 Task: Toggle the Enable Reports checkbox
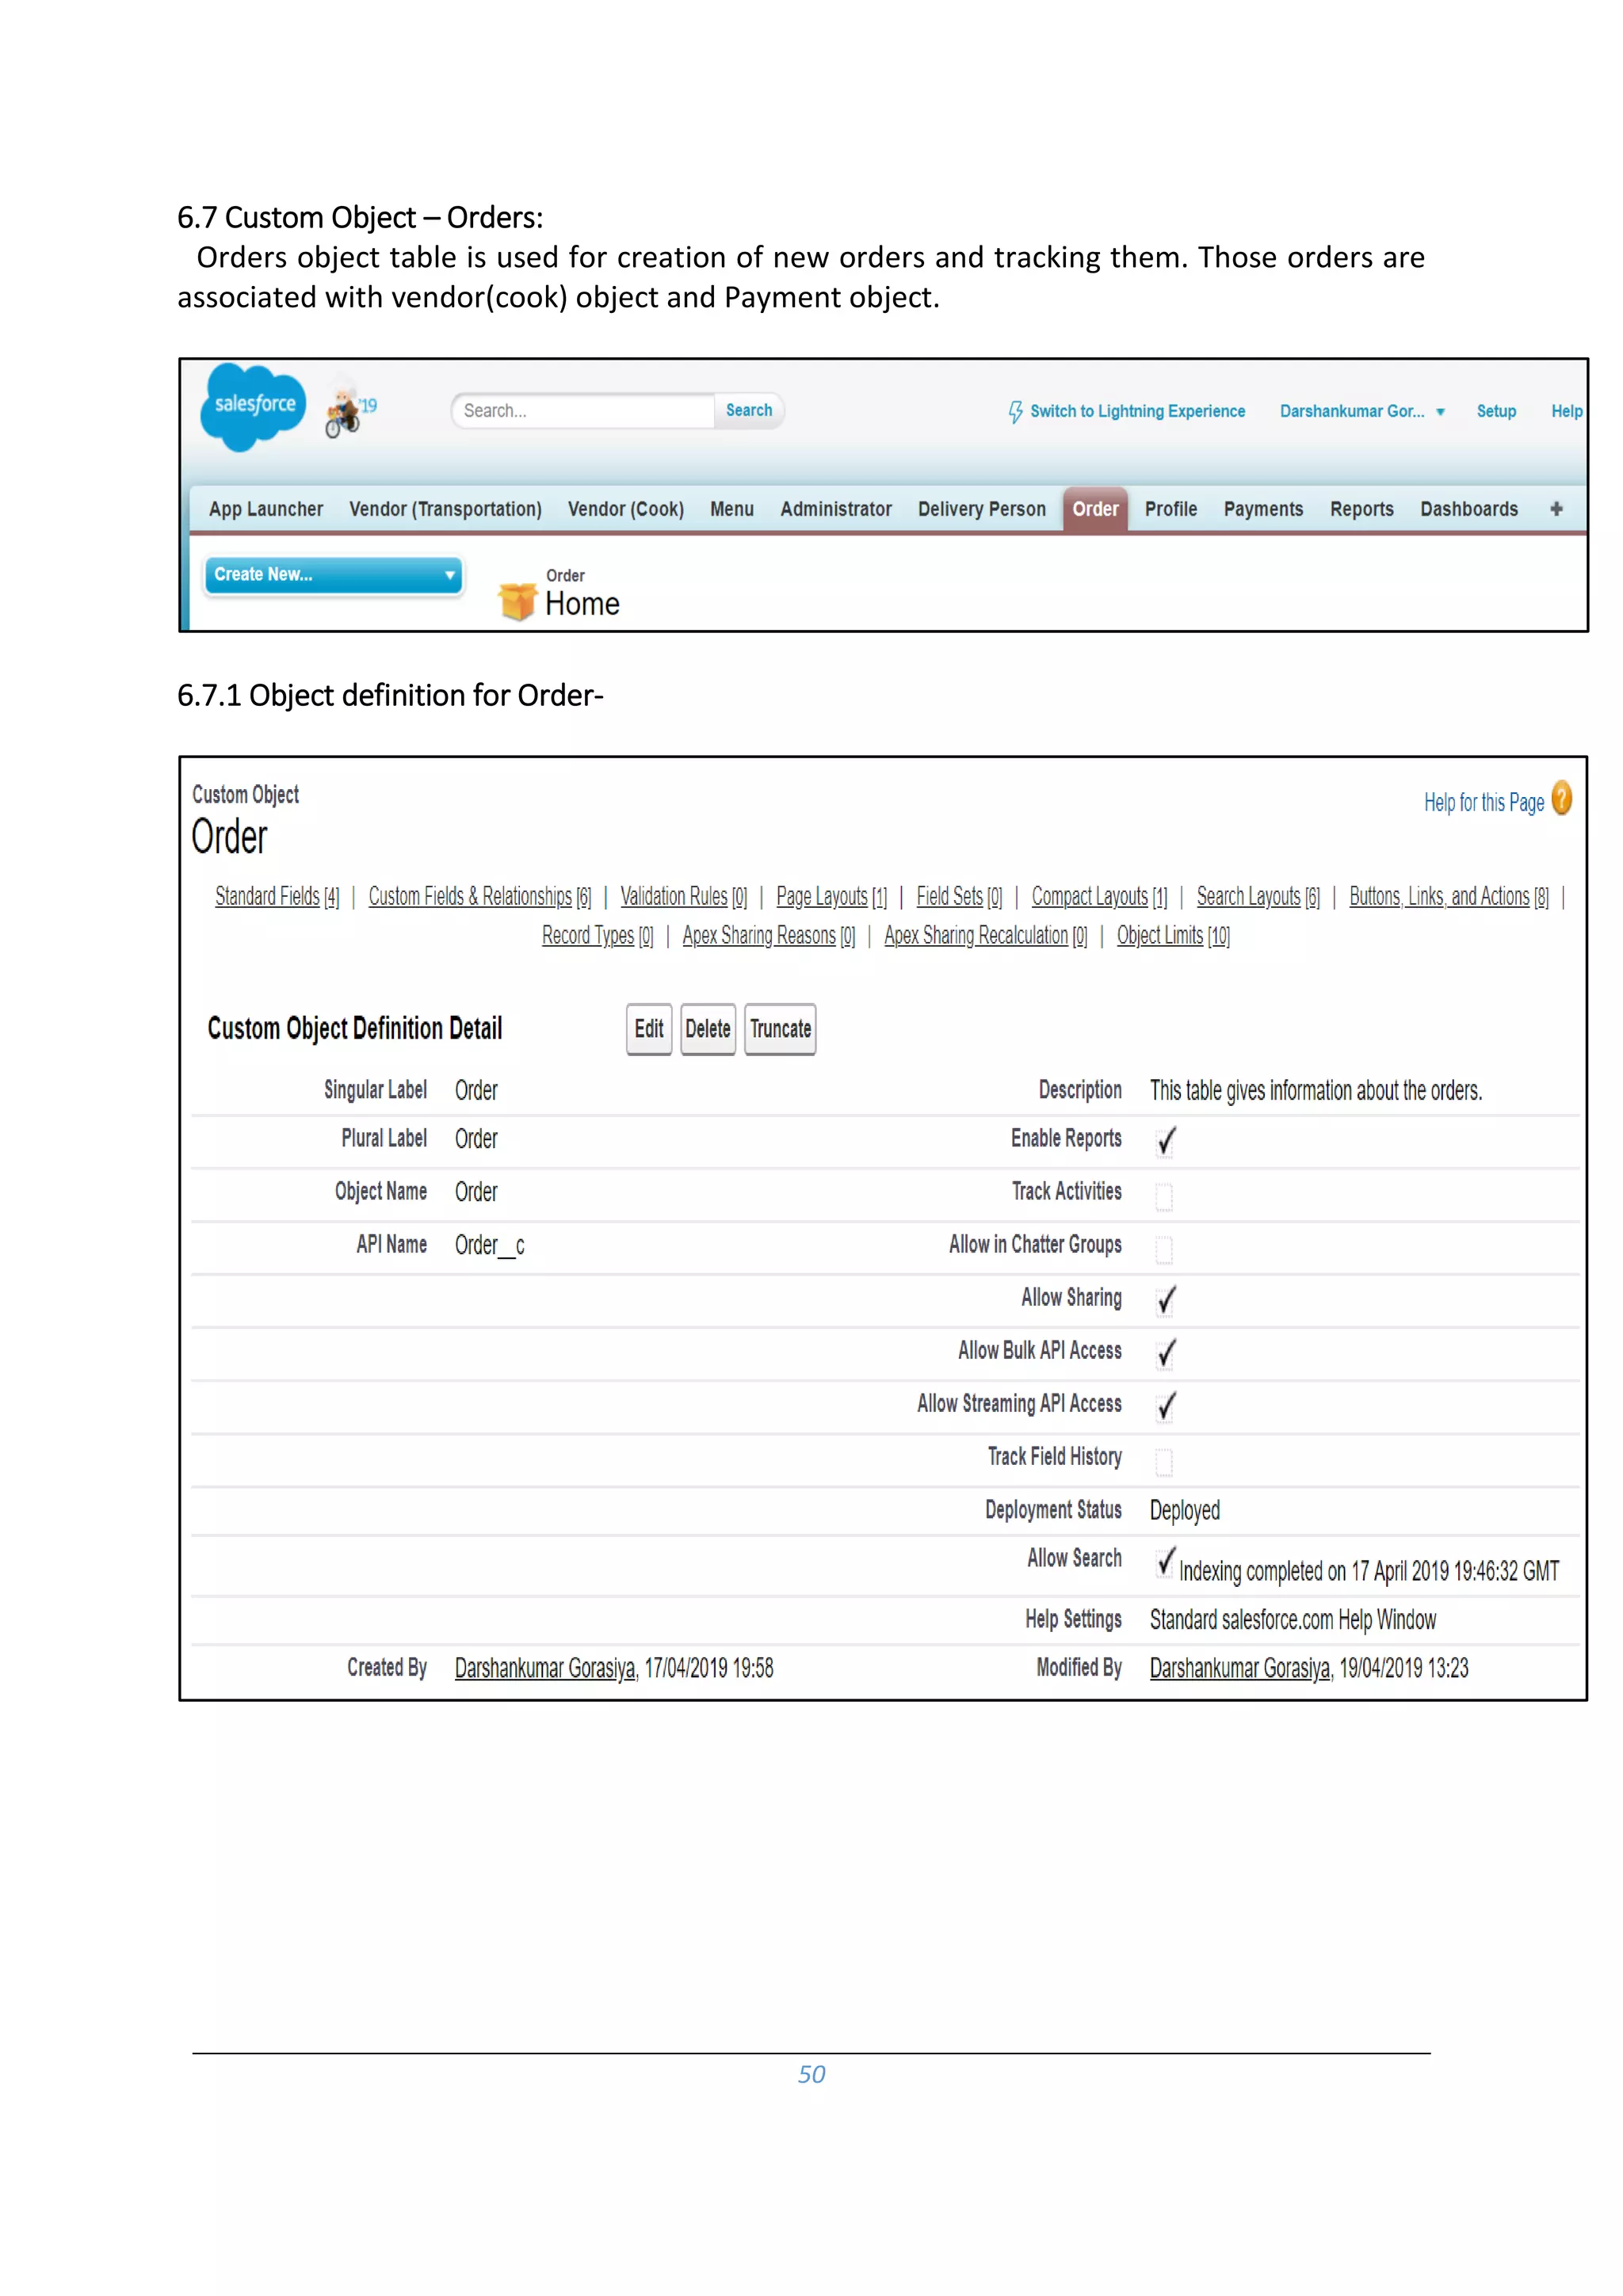click(x=1165, y=1141)
